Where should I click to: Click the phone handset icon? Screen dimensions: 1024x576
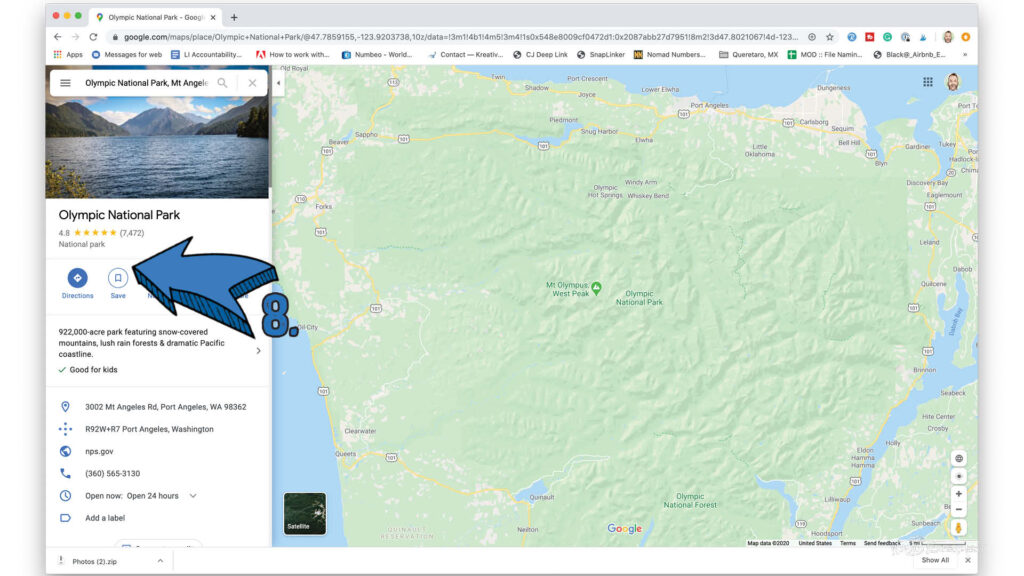click(65, 473)
